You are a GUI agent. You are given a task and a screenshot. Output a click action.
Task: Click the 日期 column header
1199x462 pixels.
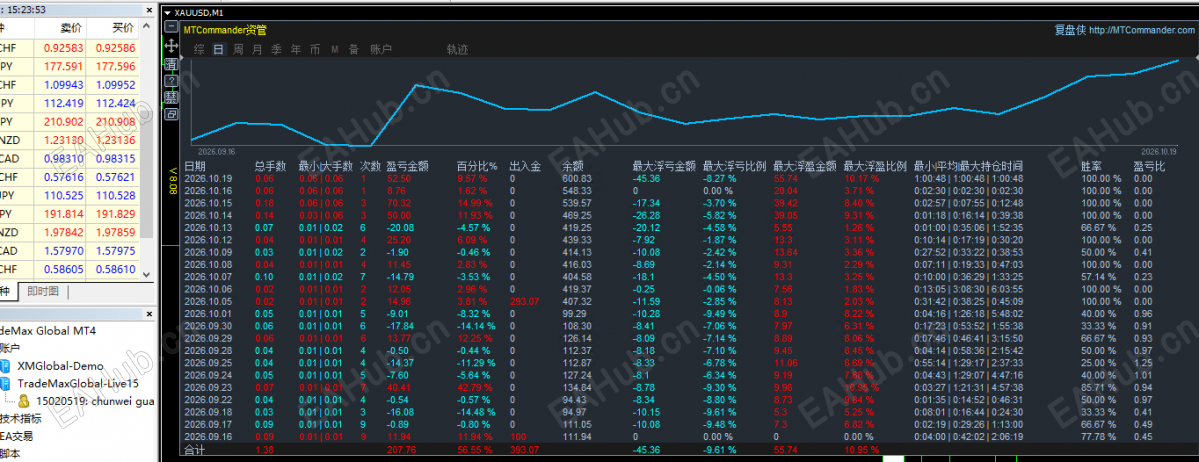[x=195, y=165]
